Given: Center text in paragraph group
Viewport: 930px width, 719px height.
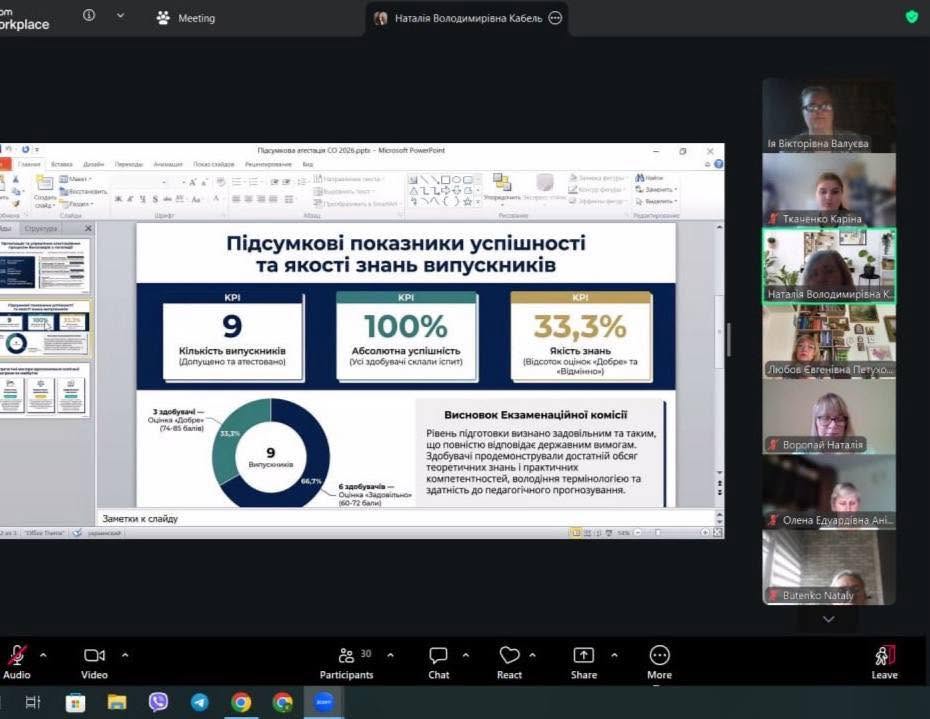Looking at the screenshot, I should click(x=249, y=199).
